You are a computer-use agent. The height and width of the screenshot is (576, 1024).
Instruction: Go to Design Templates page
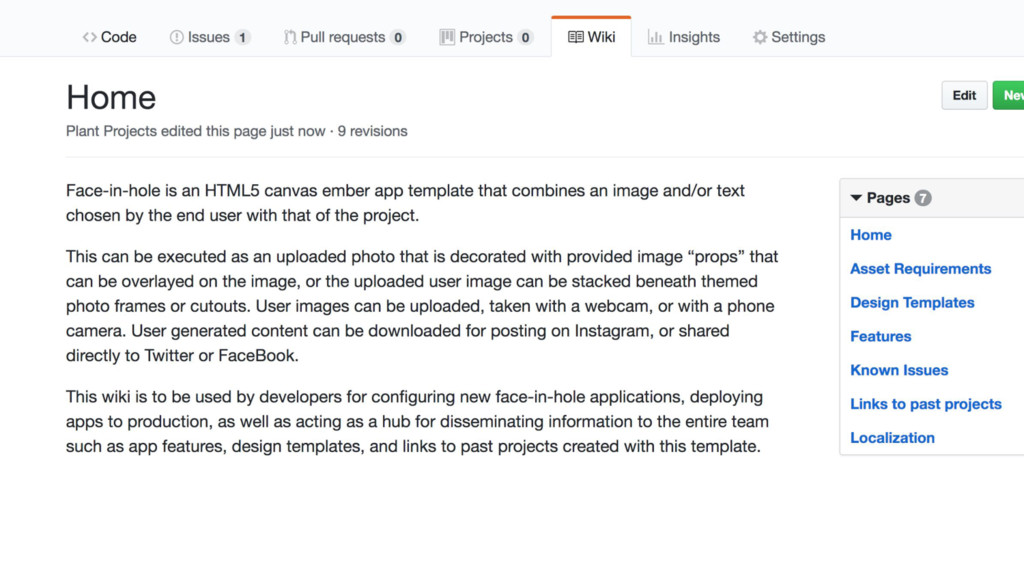(x=912, y=303)
